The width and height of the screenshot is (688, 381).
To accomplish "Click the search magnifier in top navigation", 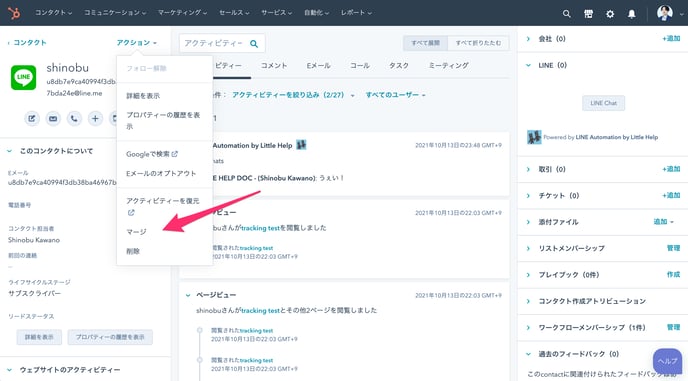I will pos(566,14).
